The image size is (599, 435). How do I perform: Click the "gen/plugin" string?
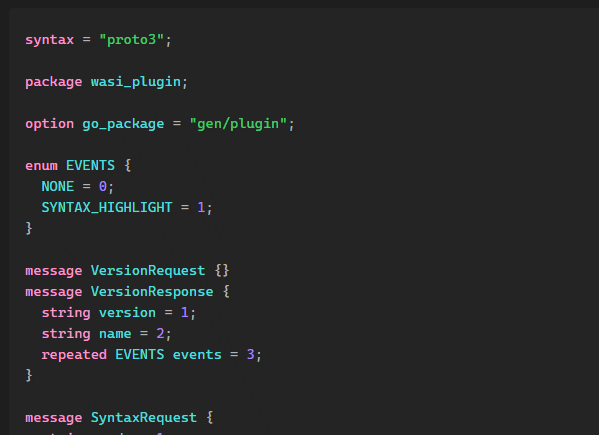238,124
